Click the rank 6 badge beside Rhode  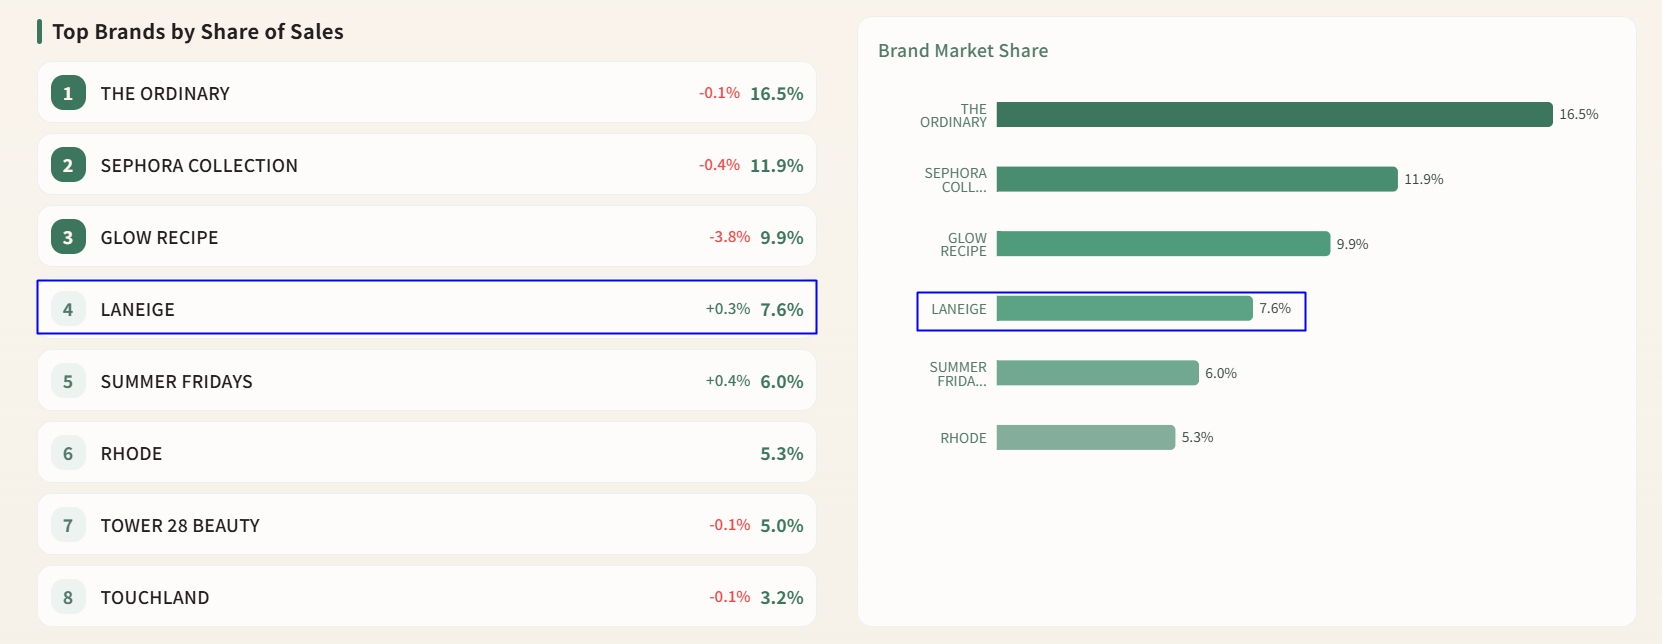tap(68, 453)
